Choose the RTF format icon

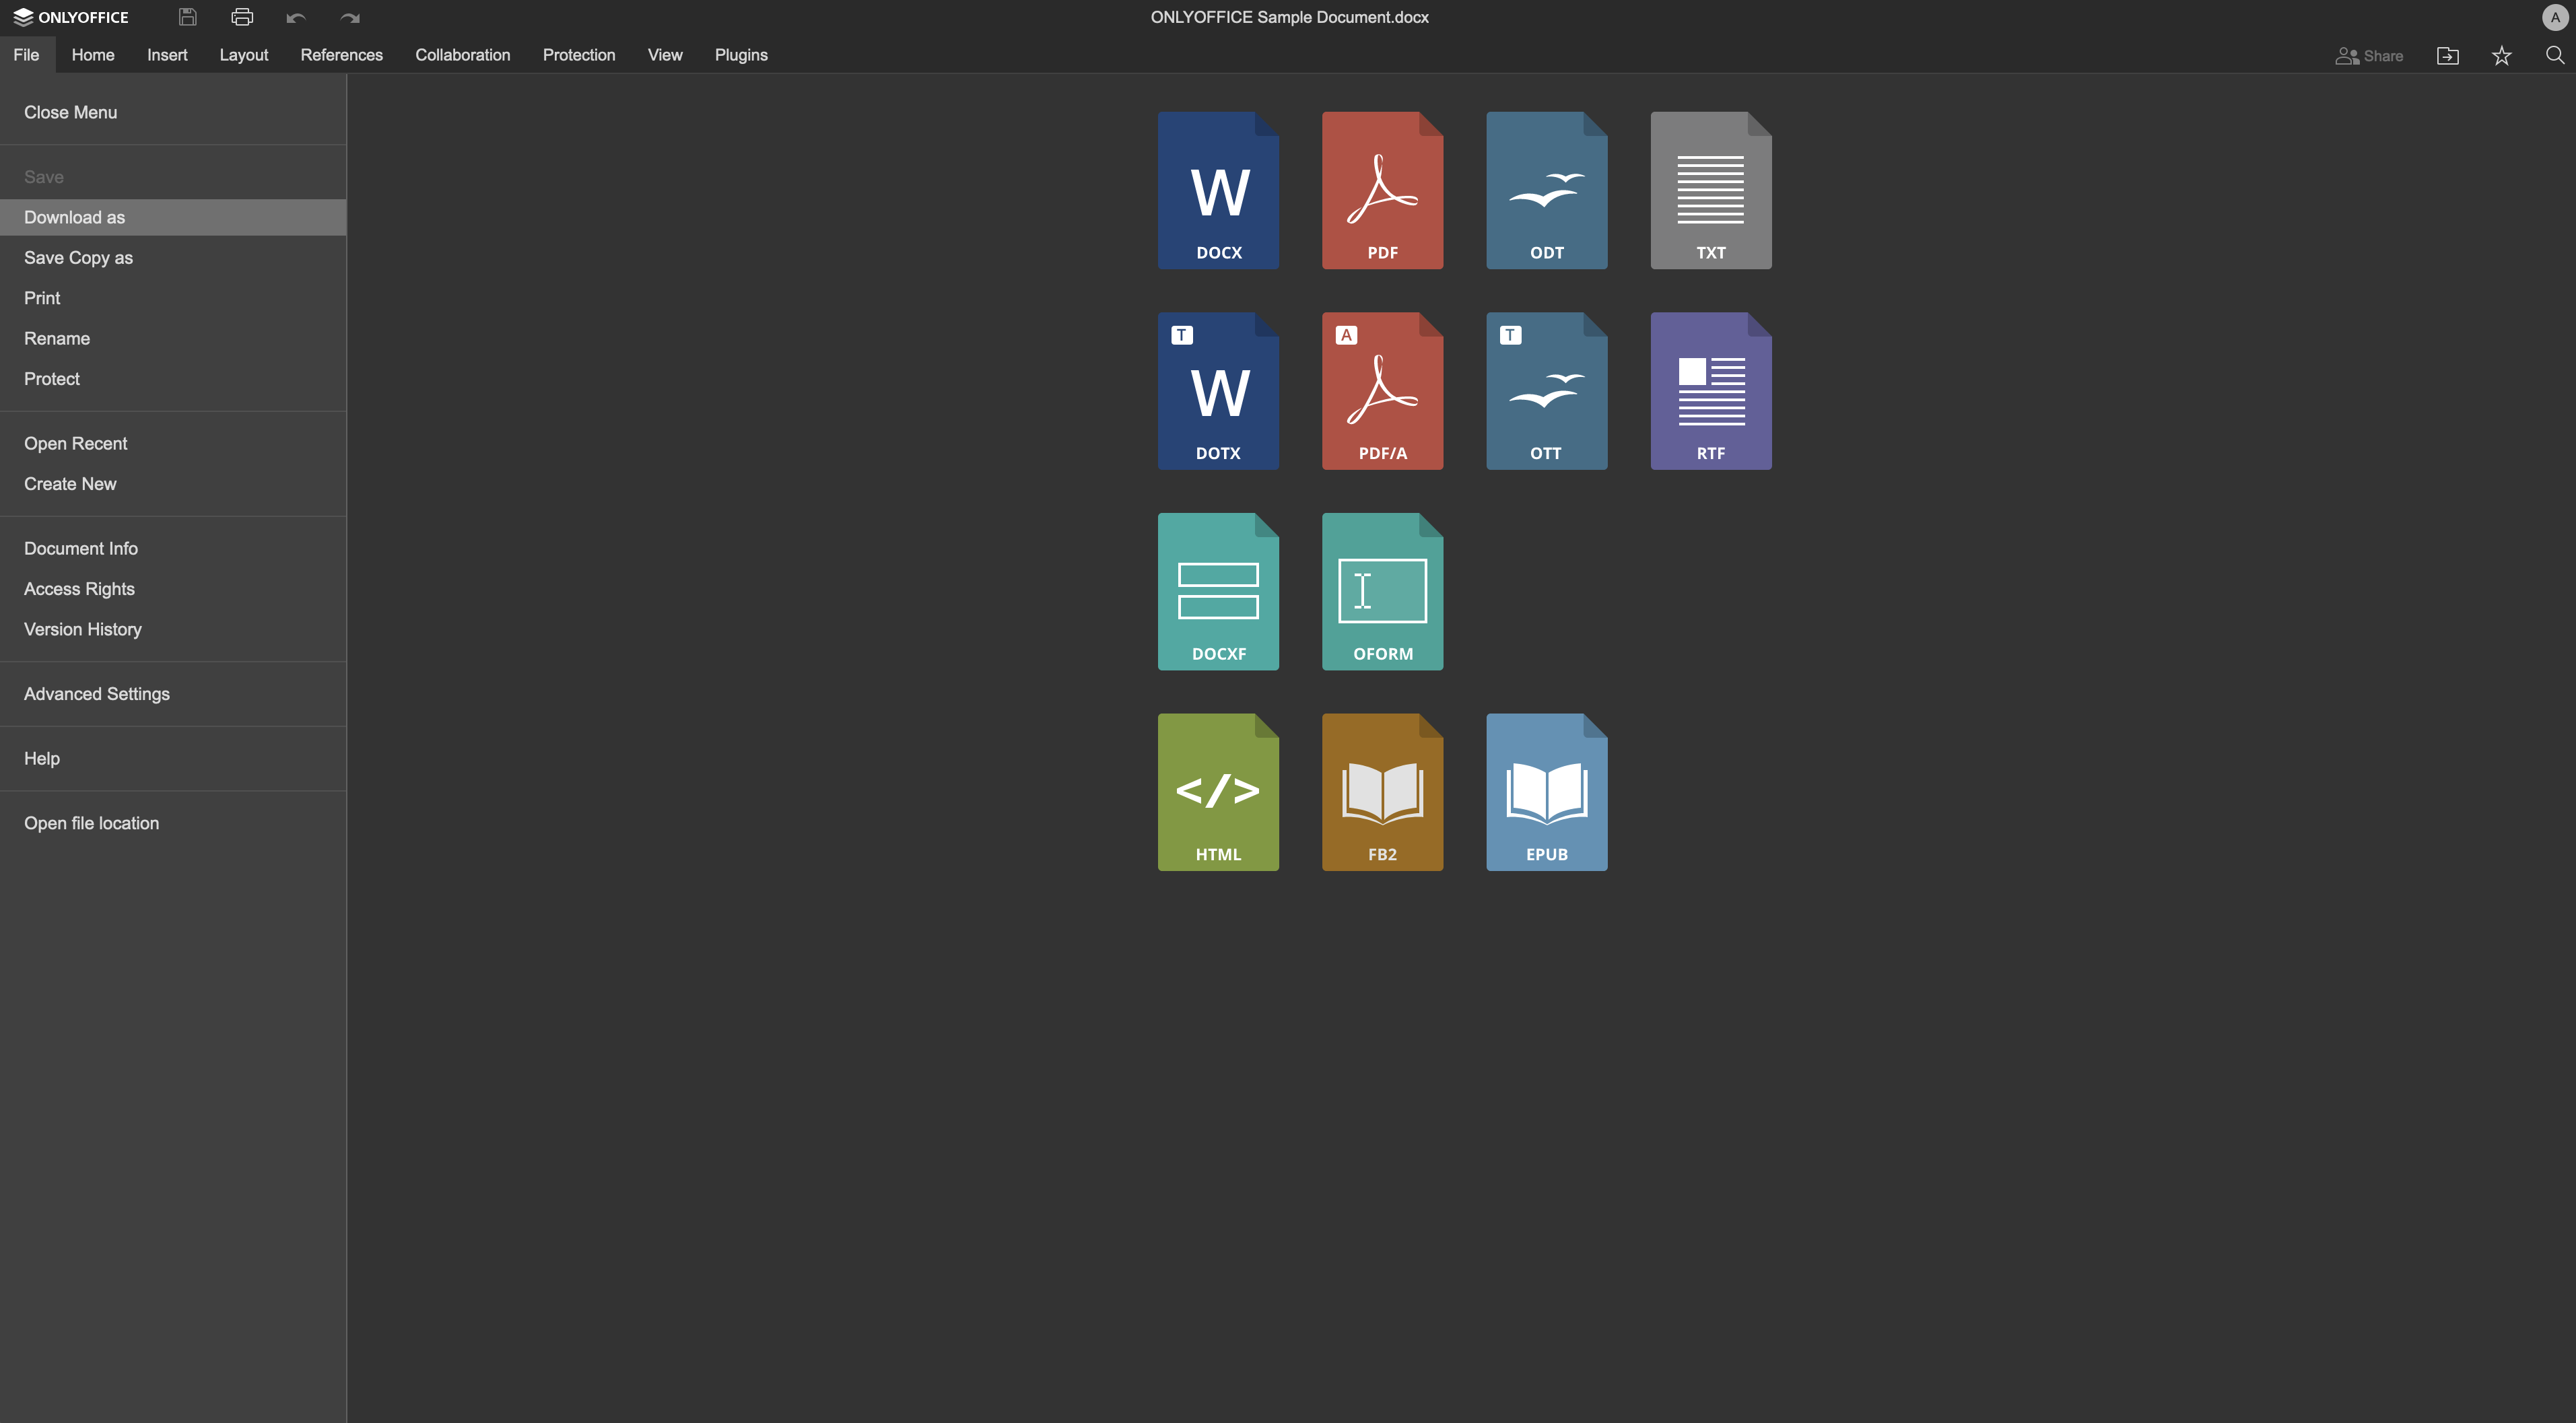click(x=1711, y=391)
